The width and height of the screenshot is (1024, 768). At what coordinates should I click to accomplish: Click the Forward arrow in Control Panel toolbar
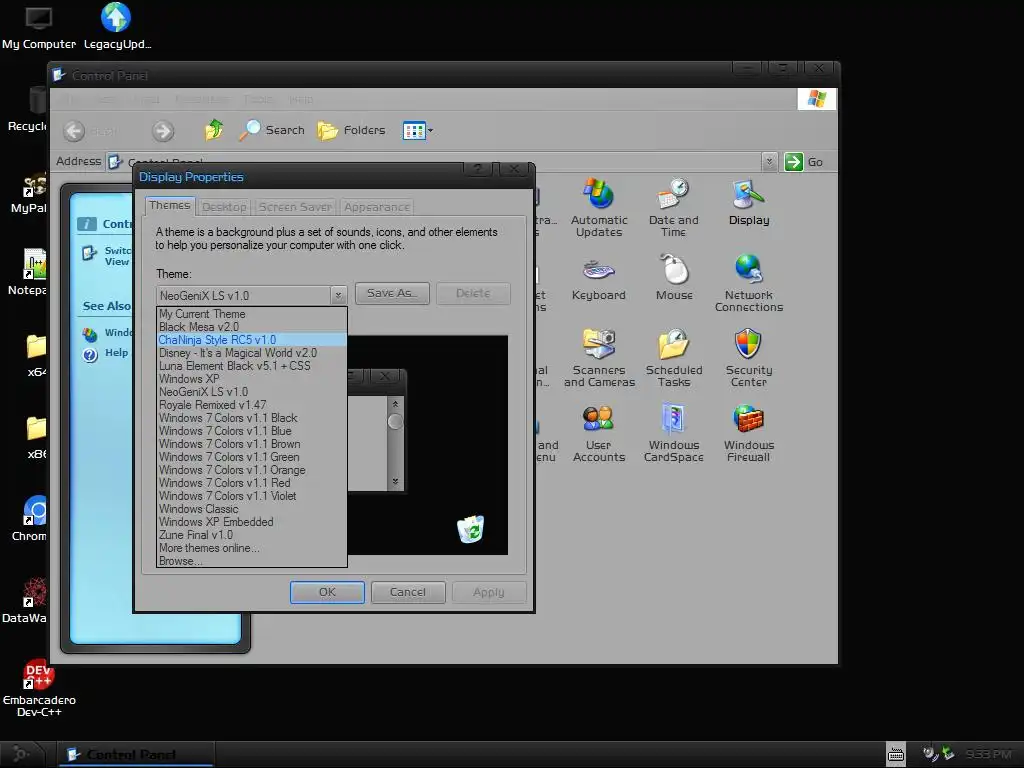[163, 131]
